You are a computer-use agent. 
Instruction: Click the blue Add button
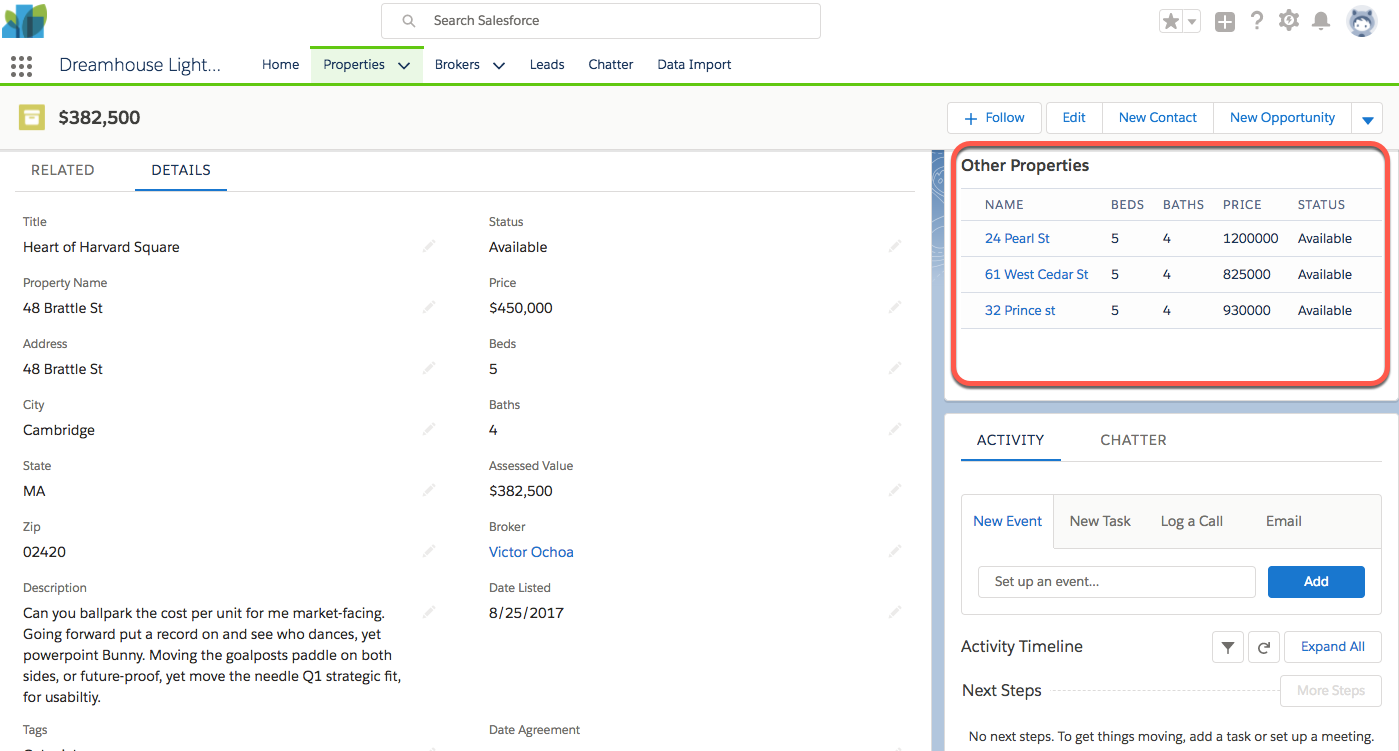point(1316,582)
